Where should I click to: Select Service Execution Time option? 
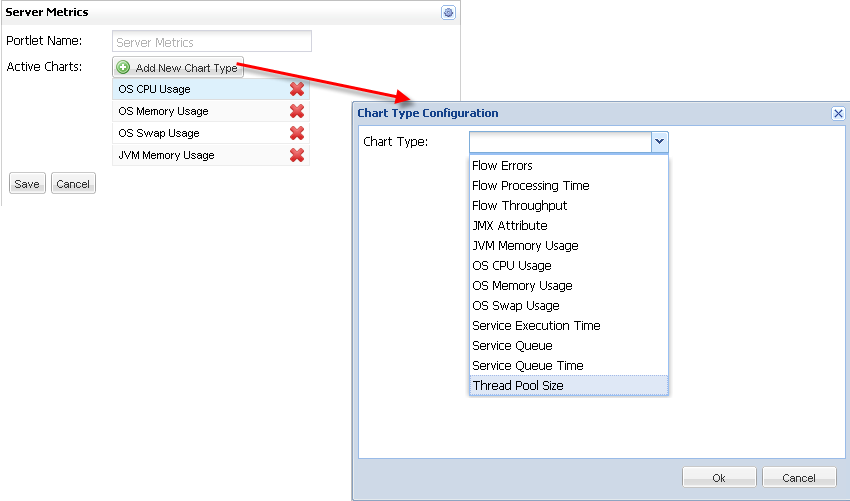tap(569, 326)
